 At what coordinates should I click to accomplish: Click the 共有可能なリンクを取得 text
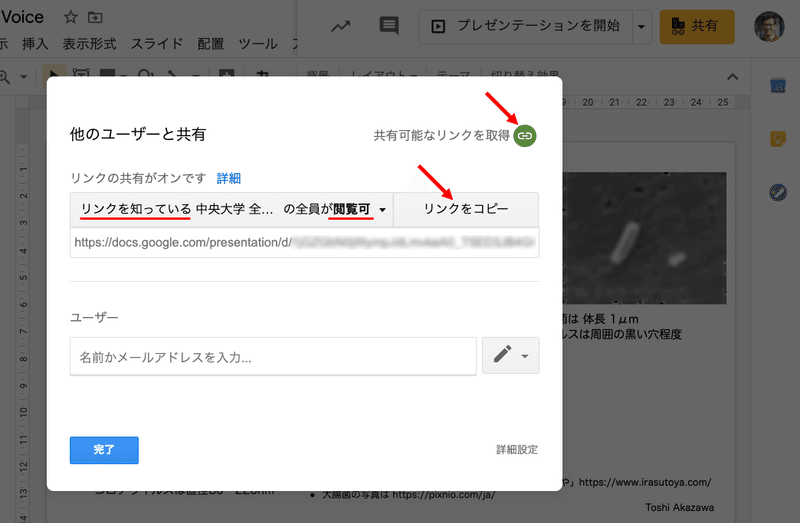coord(441,136)
